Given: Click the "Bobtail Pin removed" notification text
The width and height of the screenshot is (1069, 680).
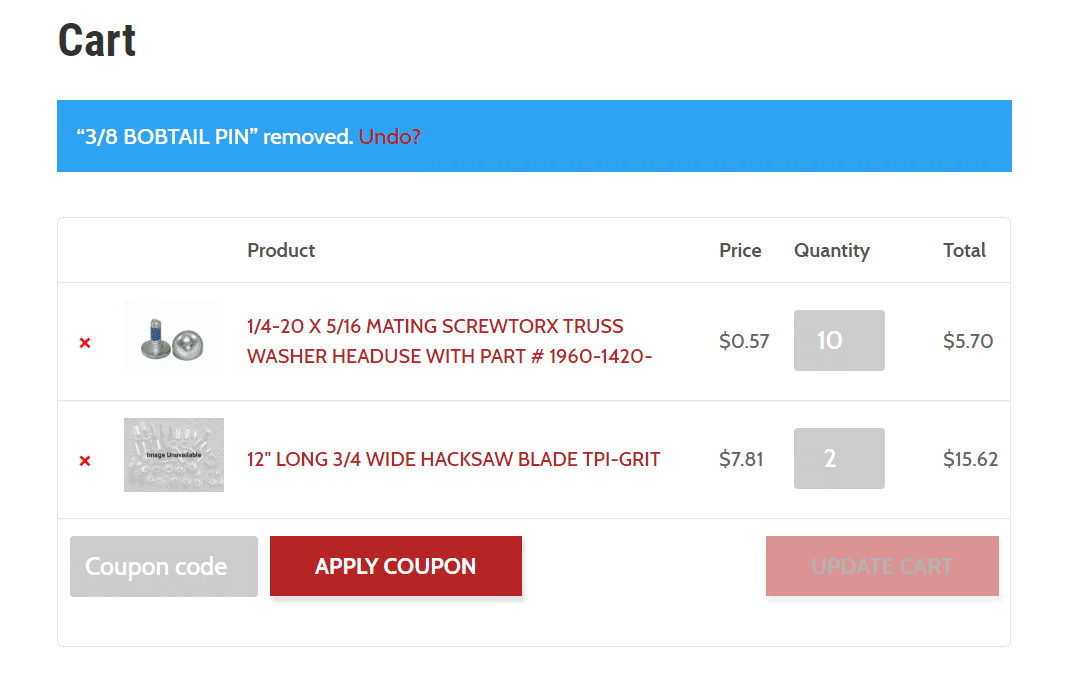Looking at the screenshot, I should coord(215,136).
